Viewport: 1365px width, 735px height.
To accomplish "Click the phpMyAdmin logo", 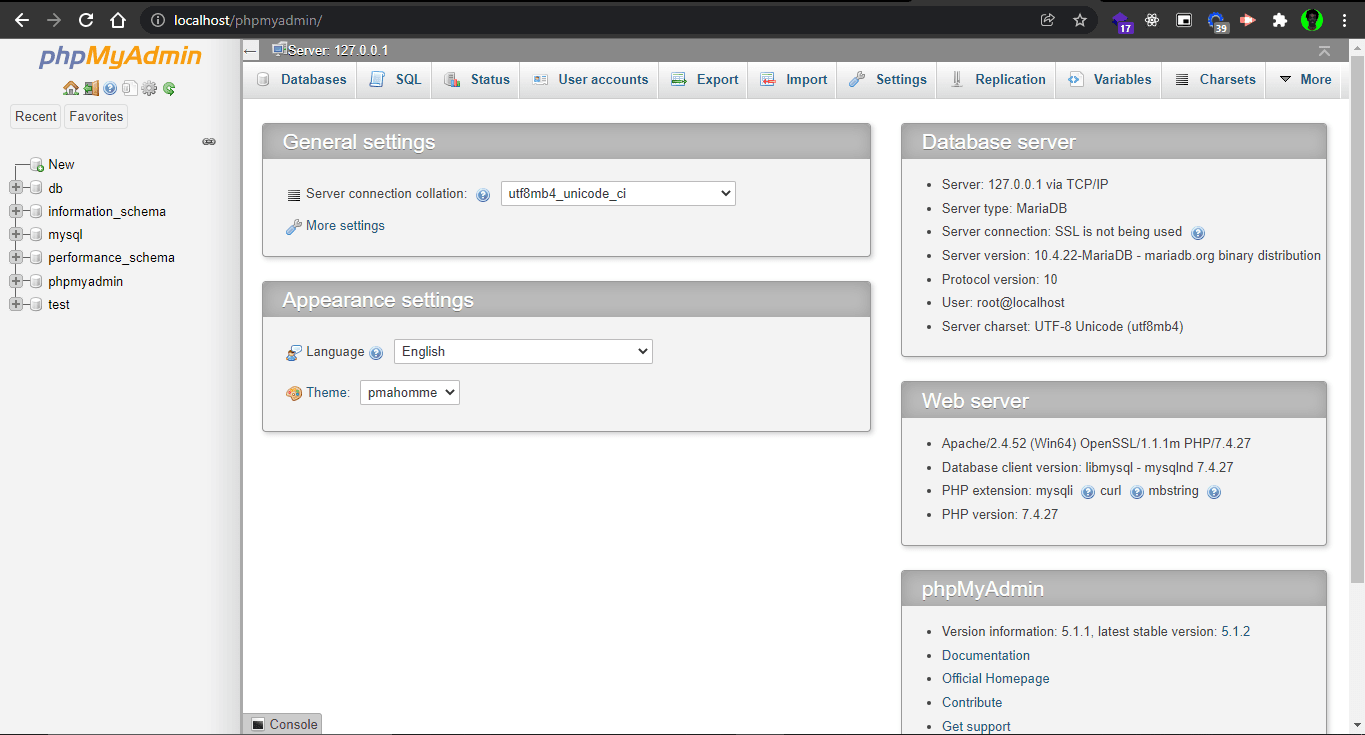I will tap(120, 56).
